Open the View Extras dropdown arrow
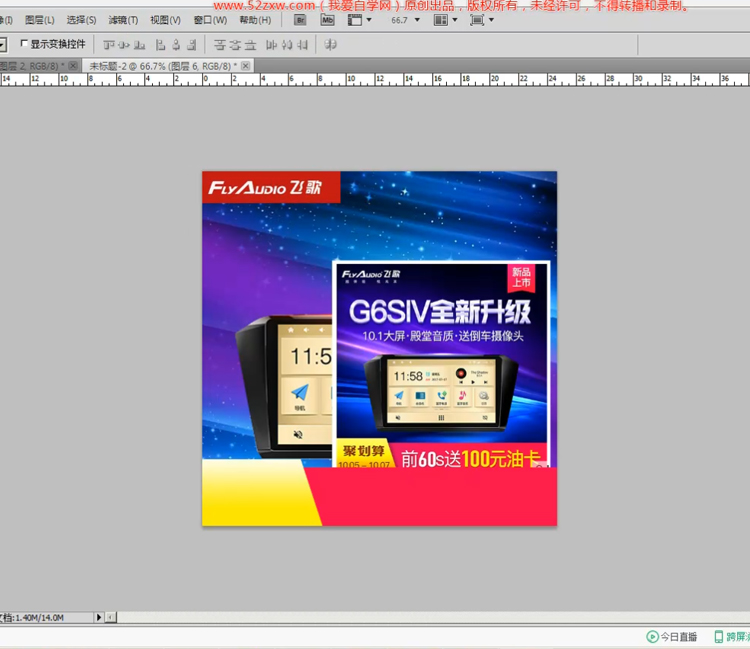Viewport: 750px width, 649px height. (x=369, y=20)
